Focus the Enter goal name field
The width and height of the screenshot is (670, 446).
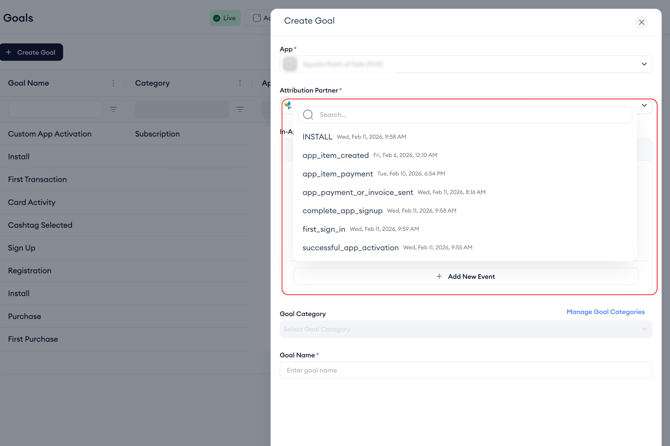point(465,370)
